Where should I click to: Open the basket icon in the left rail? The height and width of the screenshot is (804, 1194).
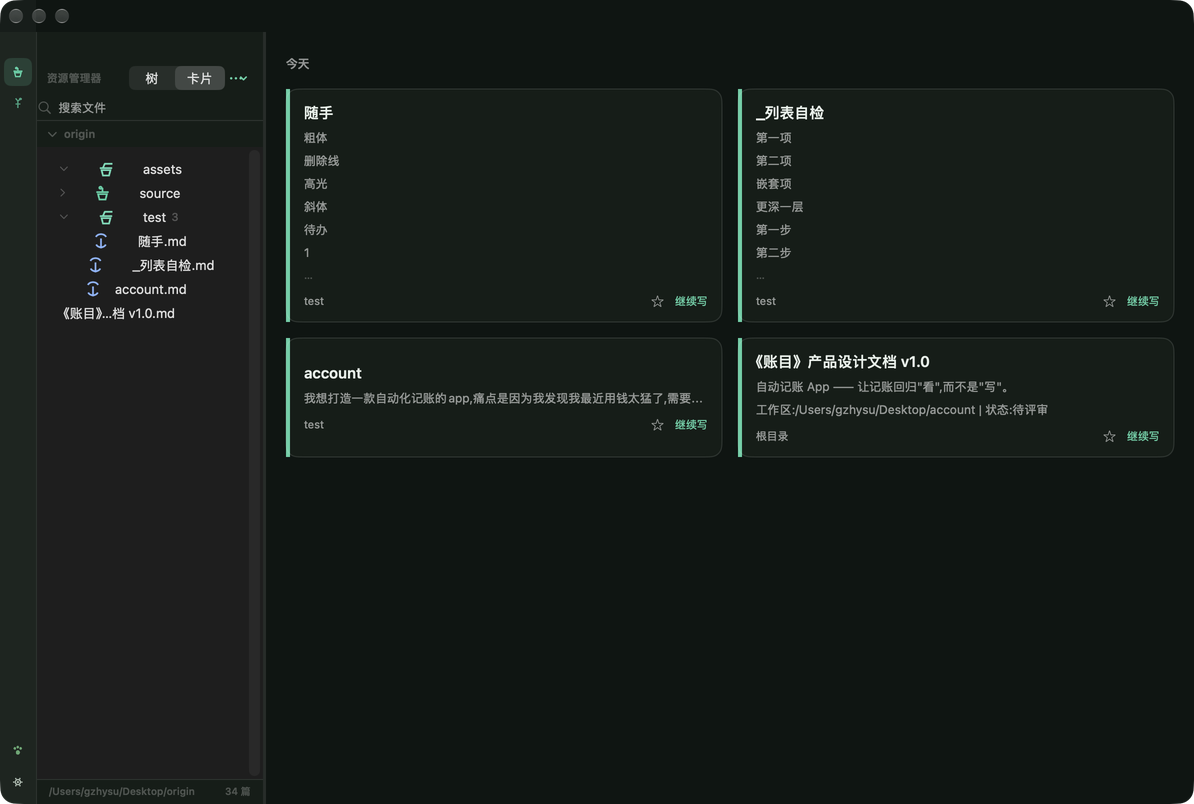click(x=18, y=72)
